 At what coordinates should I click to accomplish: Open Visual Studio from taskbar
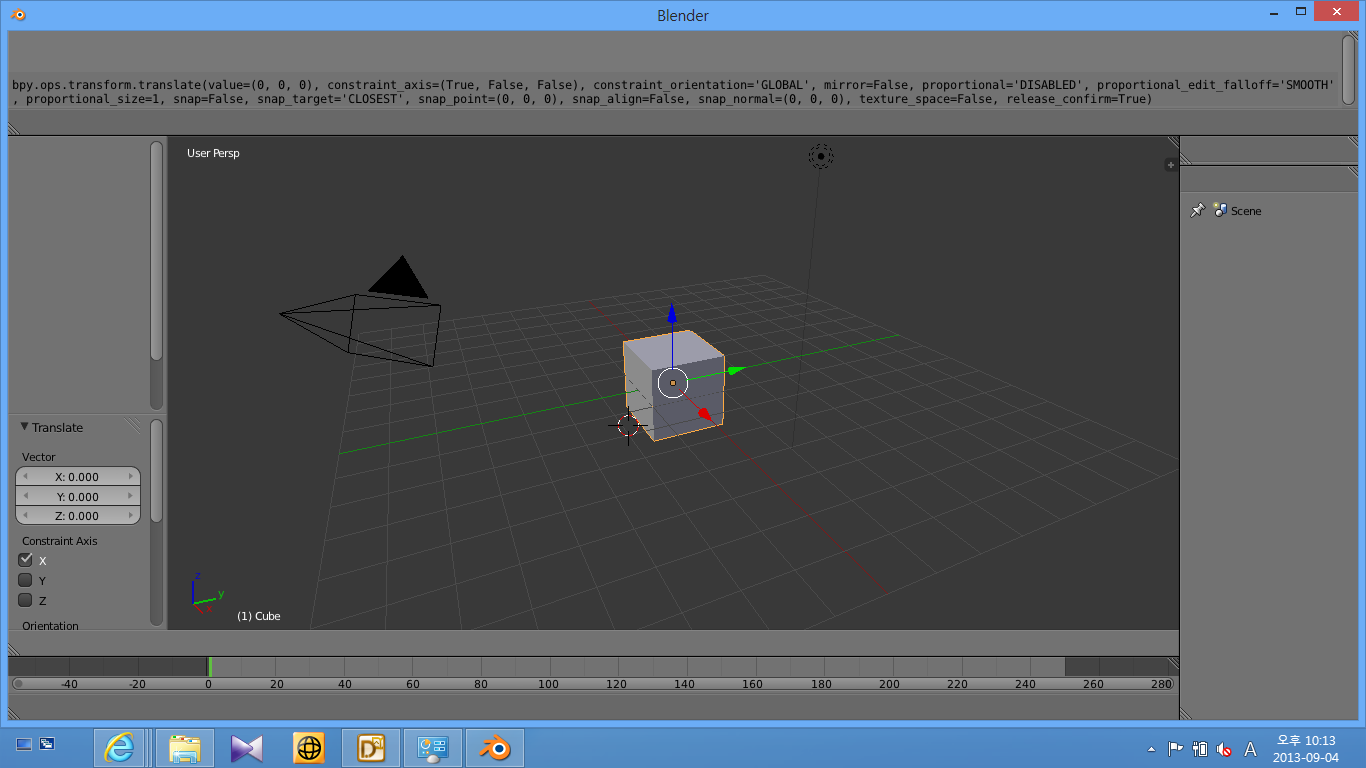click(x=247, y=748)
